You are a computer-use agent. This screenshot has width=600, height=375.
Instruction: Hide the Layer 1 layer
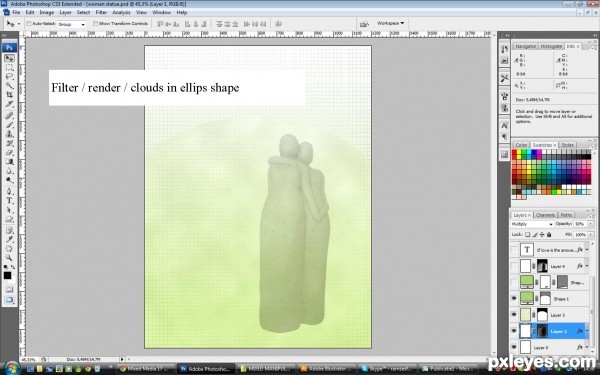click(x=514, y=331)
